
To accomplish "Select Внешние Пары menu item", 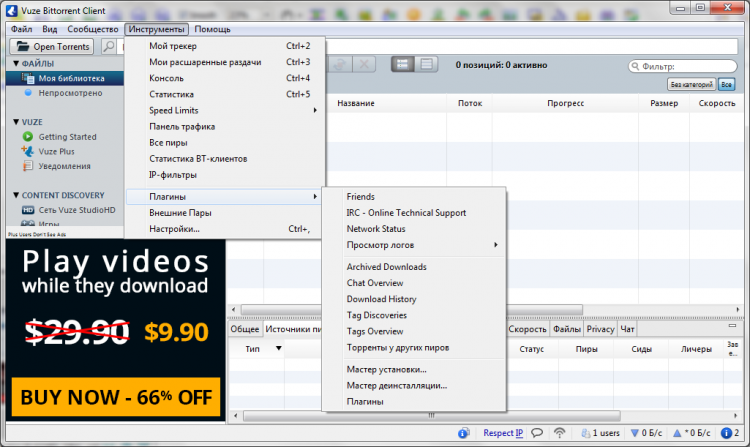I will pyautogui.click(x=225, y=213).
